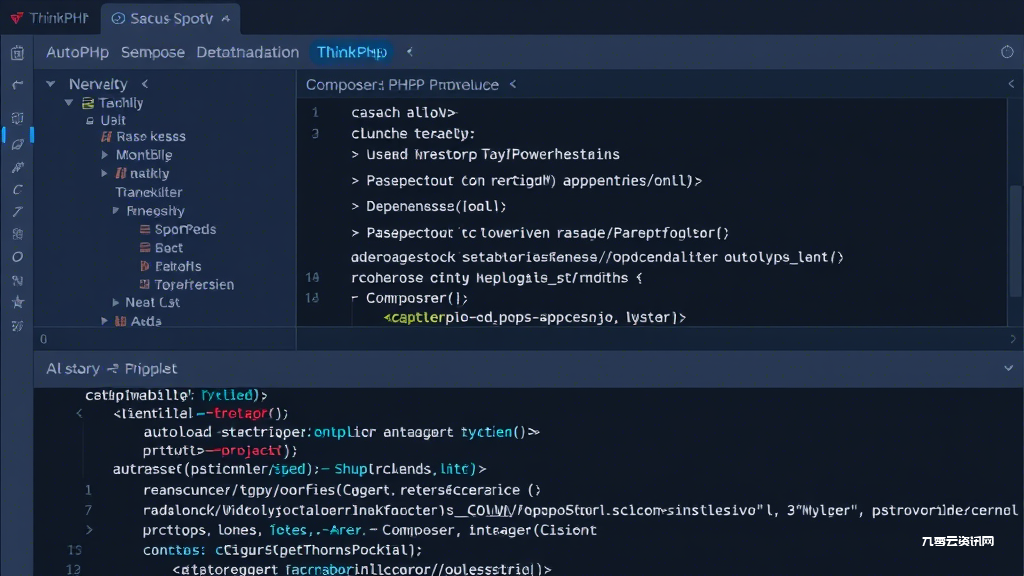The width and height of the screenshot is (1024, 576).
Task: Expand the Depenensse line in editor
Action: tap(355, 206)
